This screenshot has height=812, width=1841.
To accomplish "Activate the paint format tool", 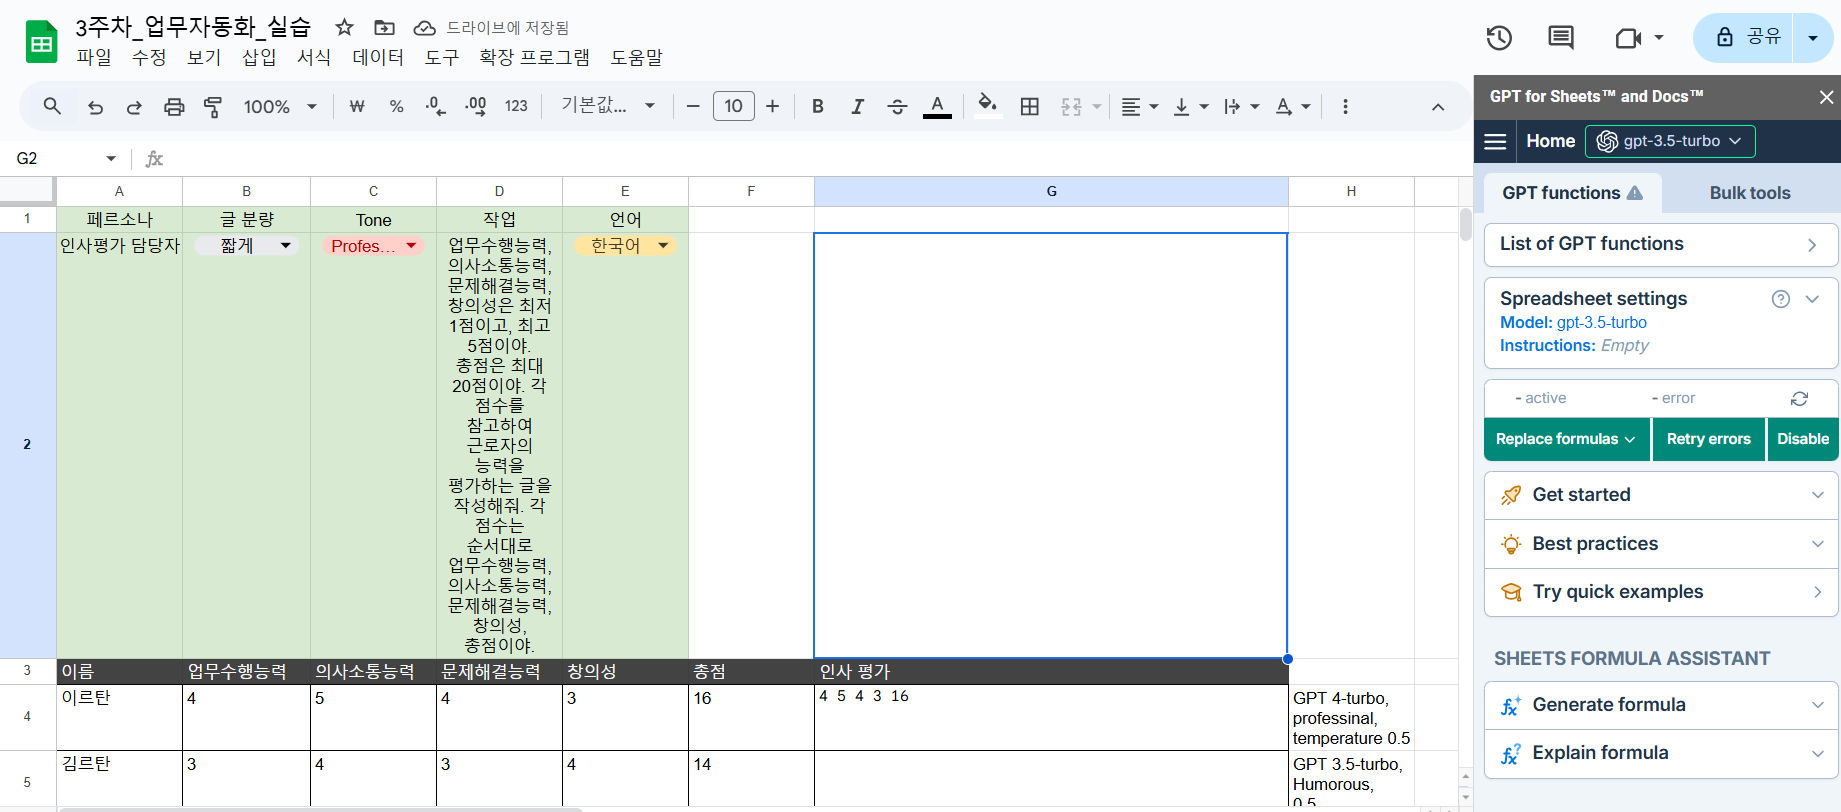I will tap(213, 107).
